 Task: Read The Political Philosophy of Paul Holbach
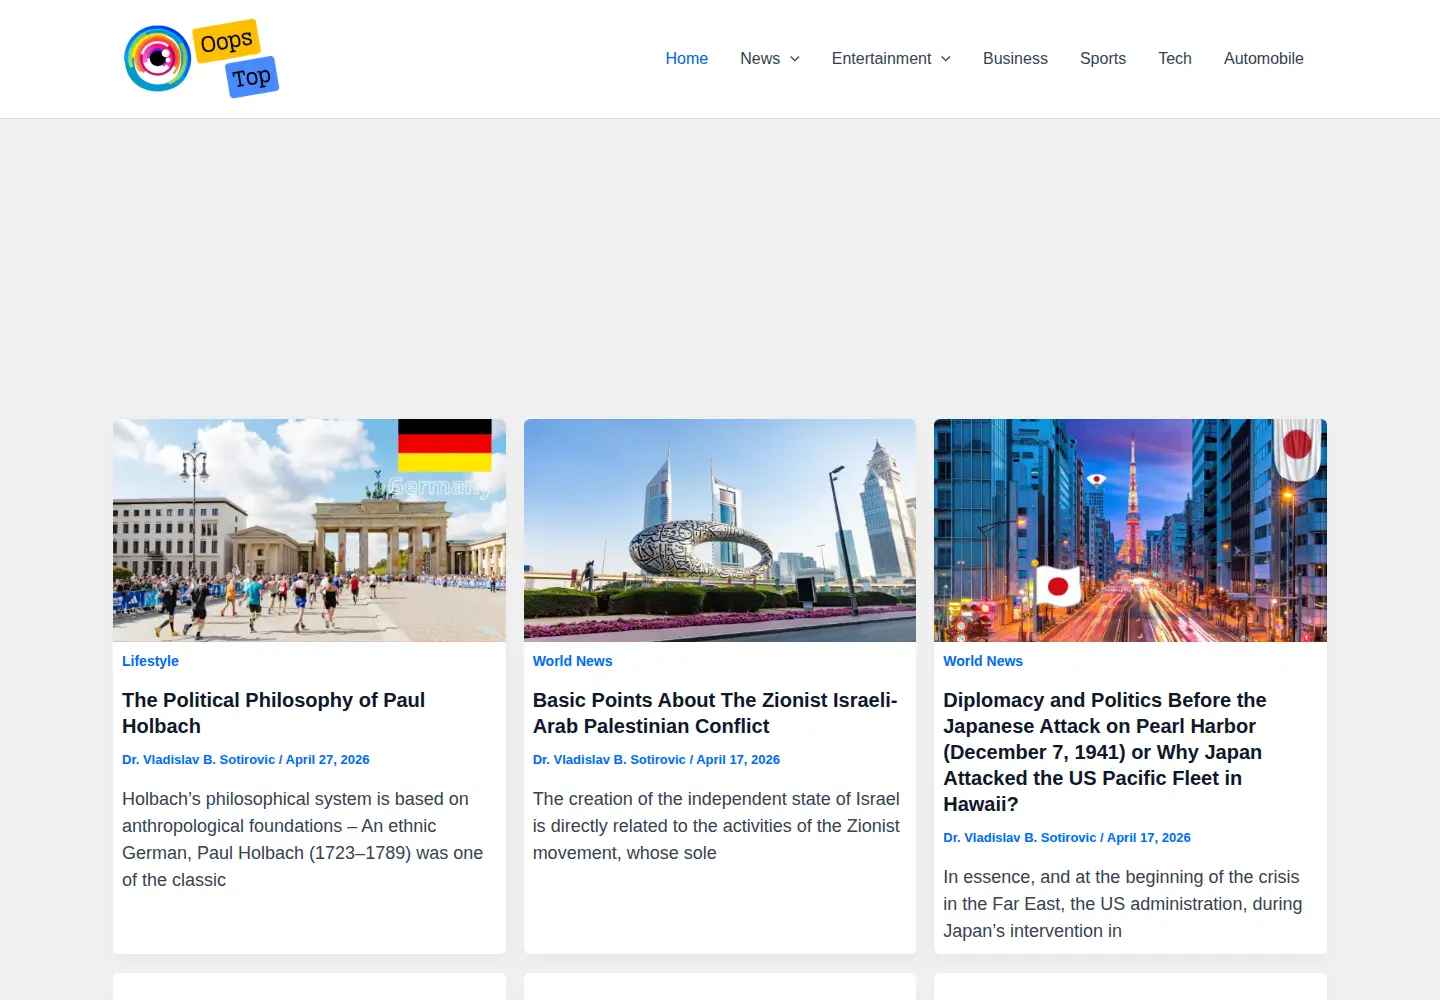click(274, 713)
